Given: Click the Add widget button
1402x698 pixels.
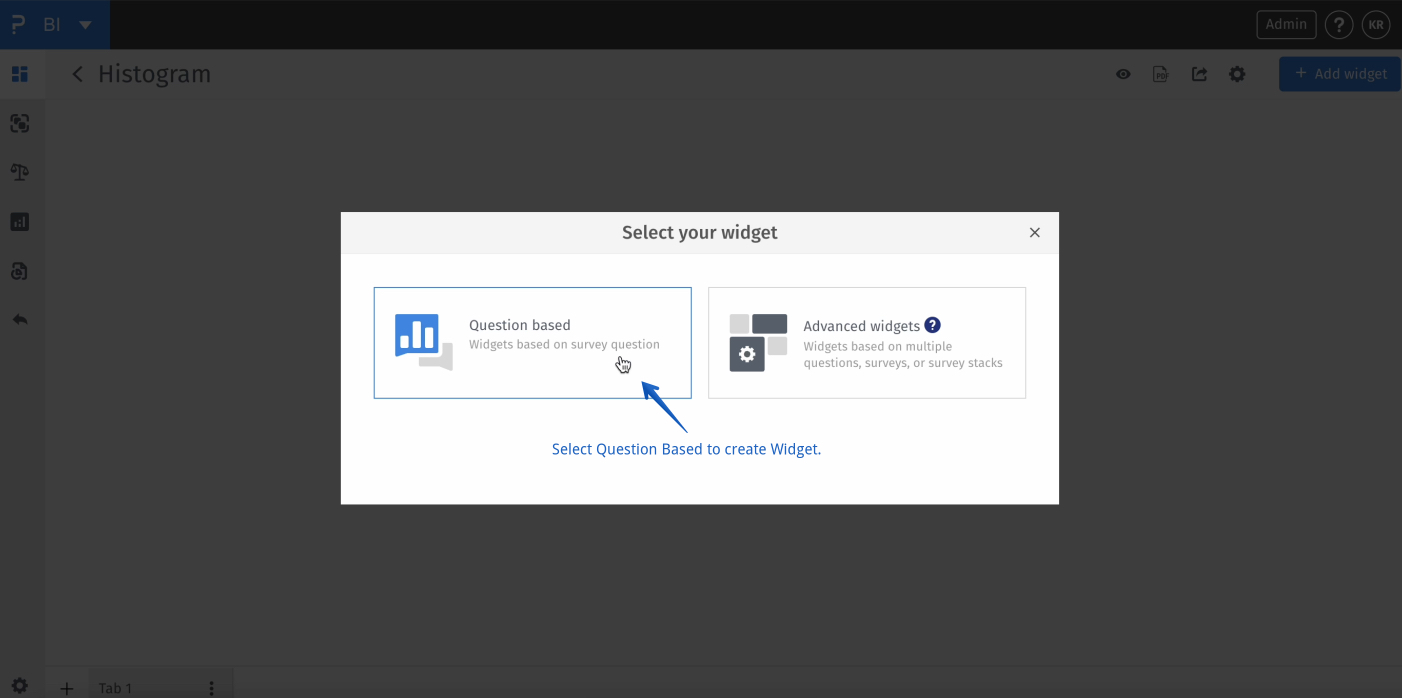Looking at the screenshot, I should [x=1339, y=73].
